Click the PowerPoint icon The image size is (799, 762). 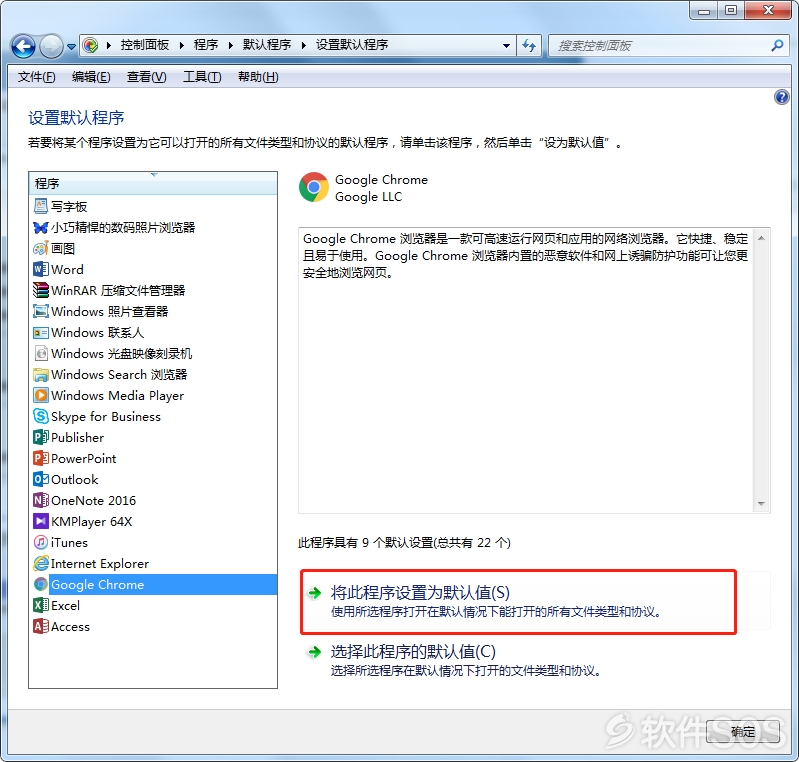41,458
